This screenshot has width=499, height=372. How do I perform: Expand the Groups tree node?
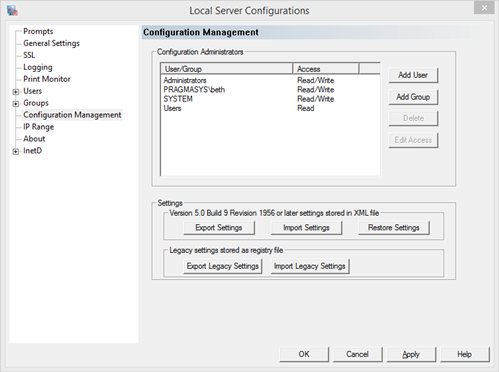(x=16, y=104)
